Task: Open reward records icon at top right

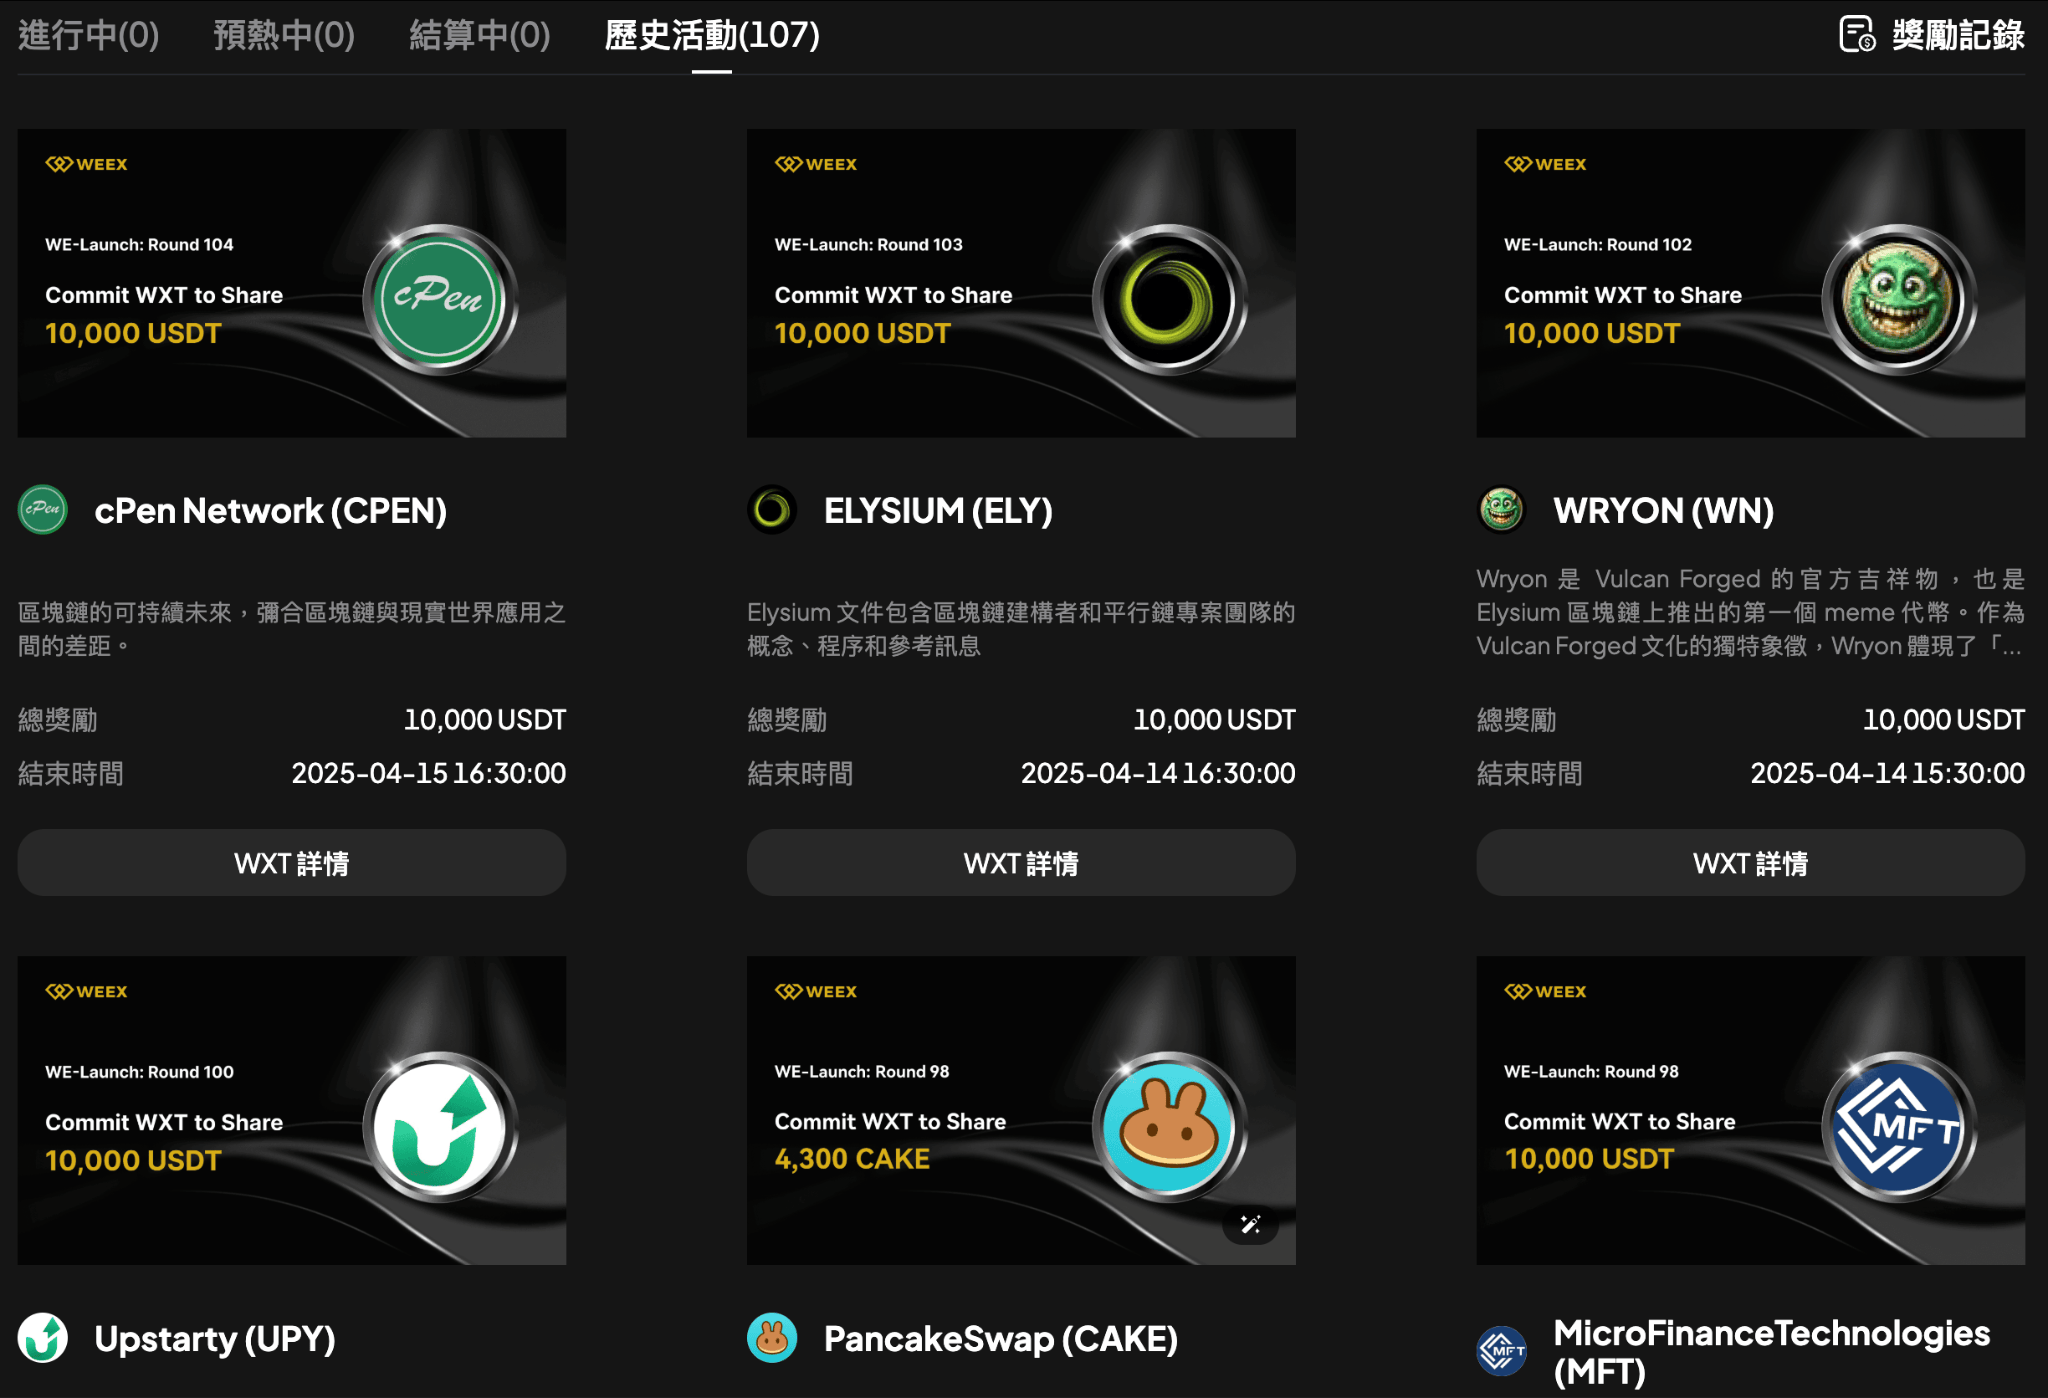Action: pos(1856,35)
